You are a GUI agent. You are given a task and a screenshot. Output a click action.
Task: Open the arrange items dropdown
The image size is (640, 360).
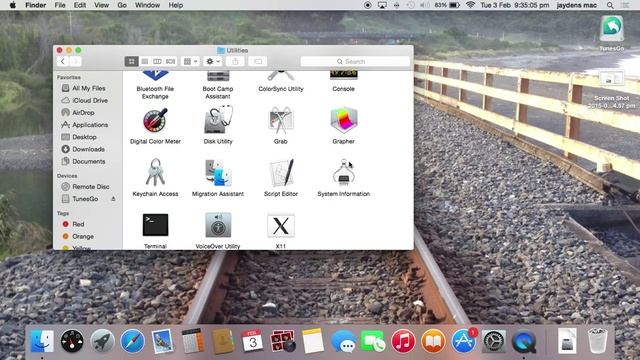pyautogui.click(x=190, y=61)
